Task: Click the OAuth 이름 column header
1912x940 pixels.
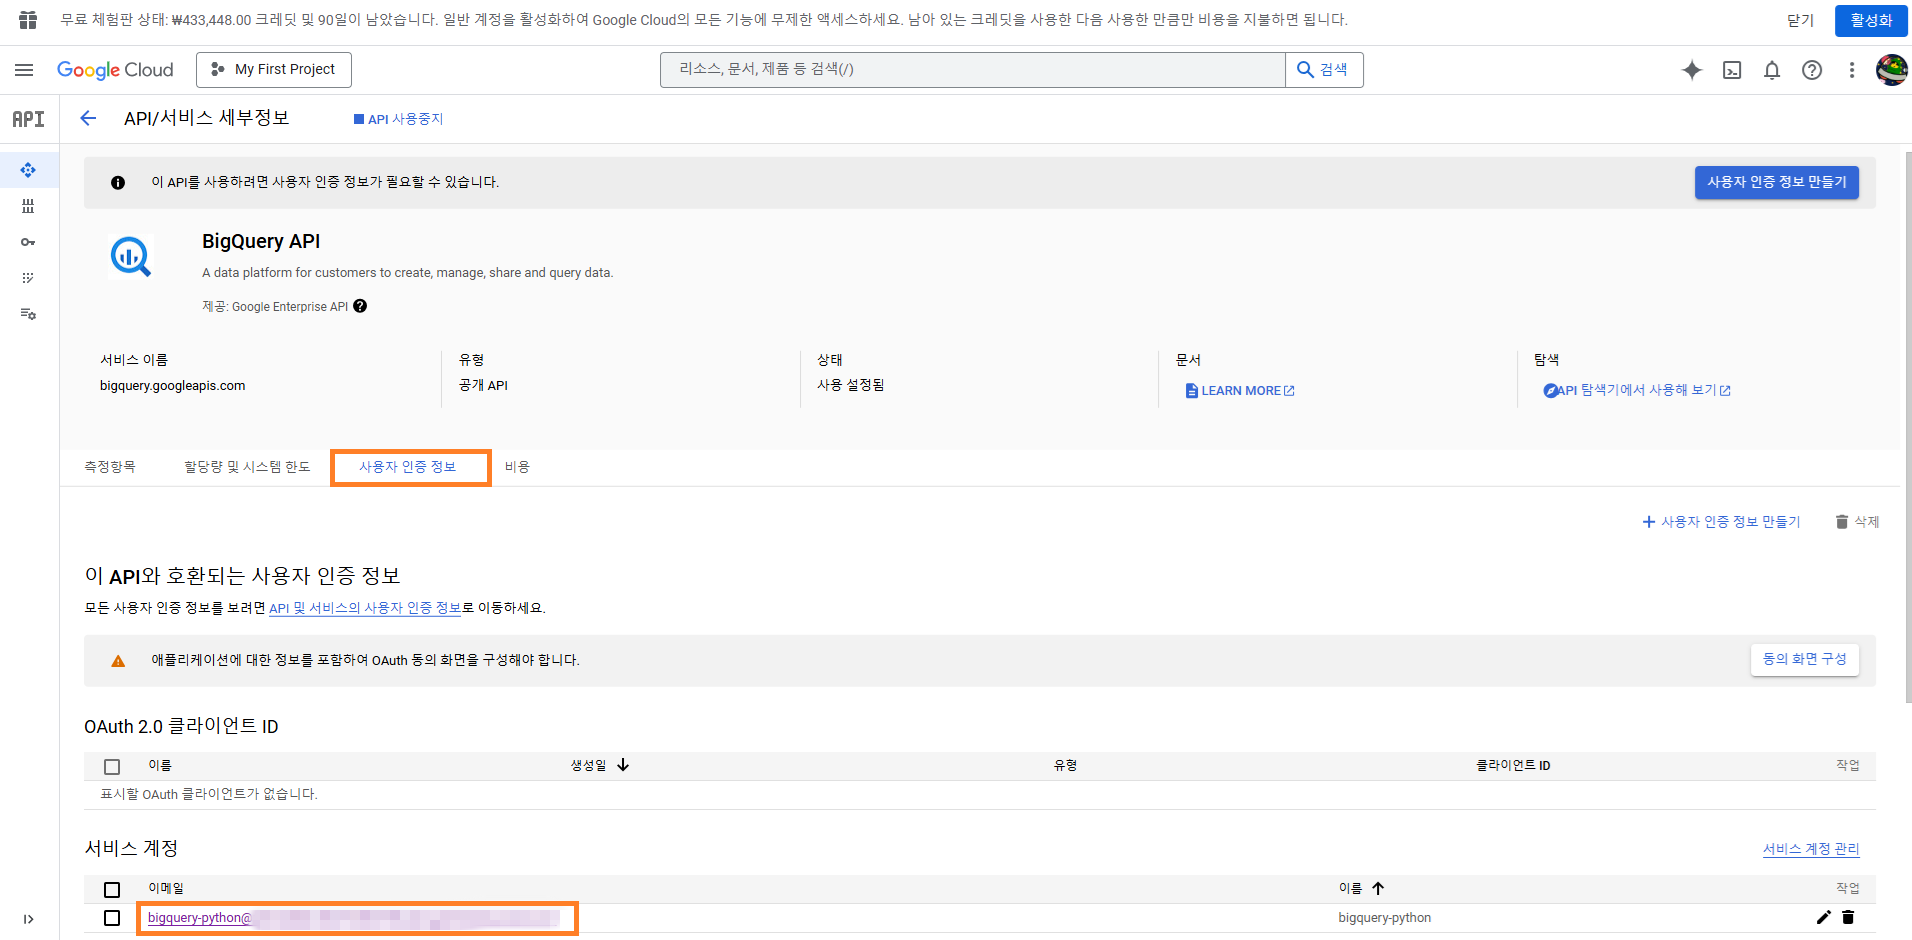Action: point(160,766)
